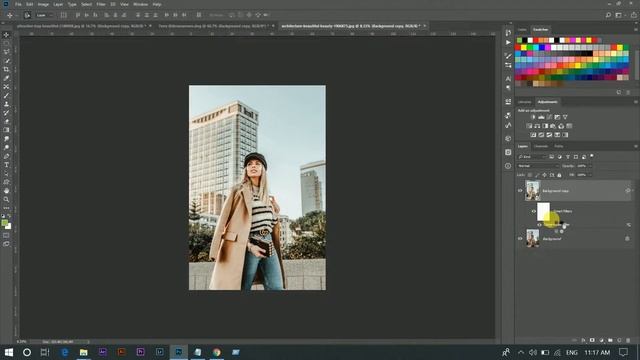This screenshot has height=360, width=640.
Task: Select the Spot Healing Brush tool
Action: [6, 87]
